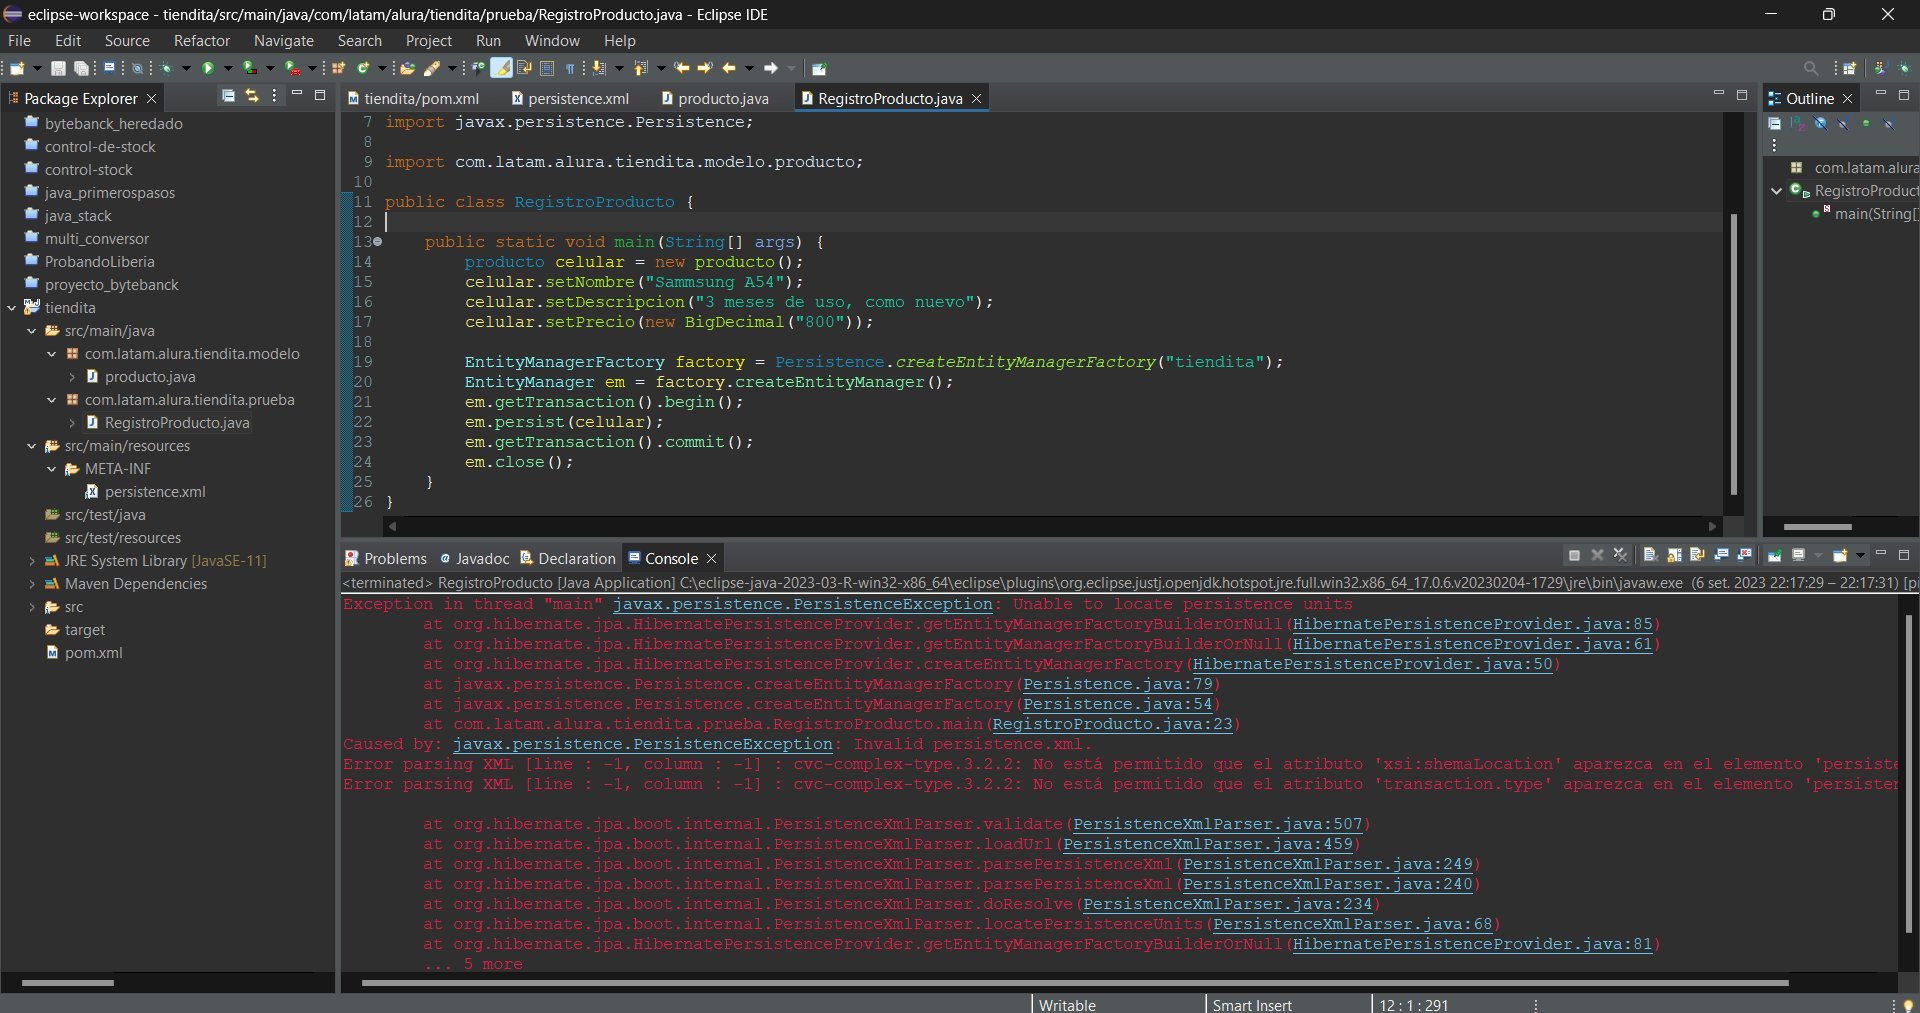Viewport: 1920px width, 1013px height.
Task: Collapse src/main/java folder
Action: (x=31, y=331)
